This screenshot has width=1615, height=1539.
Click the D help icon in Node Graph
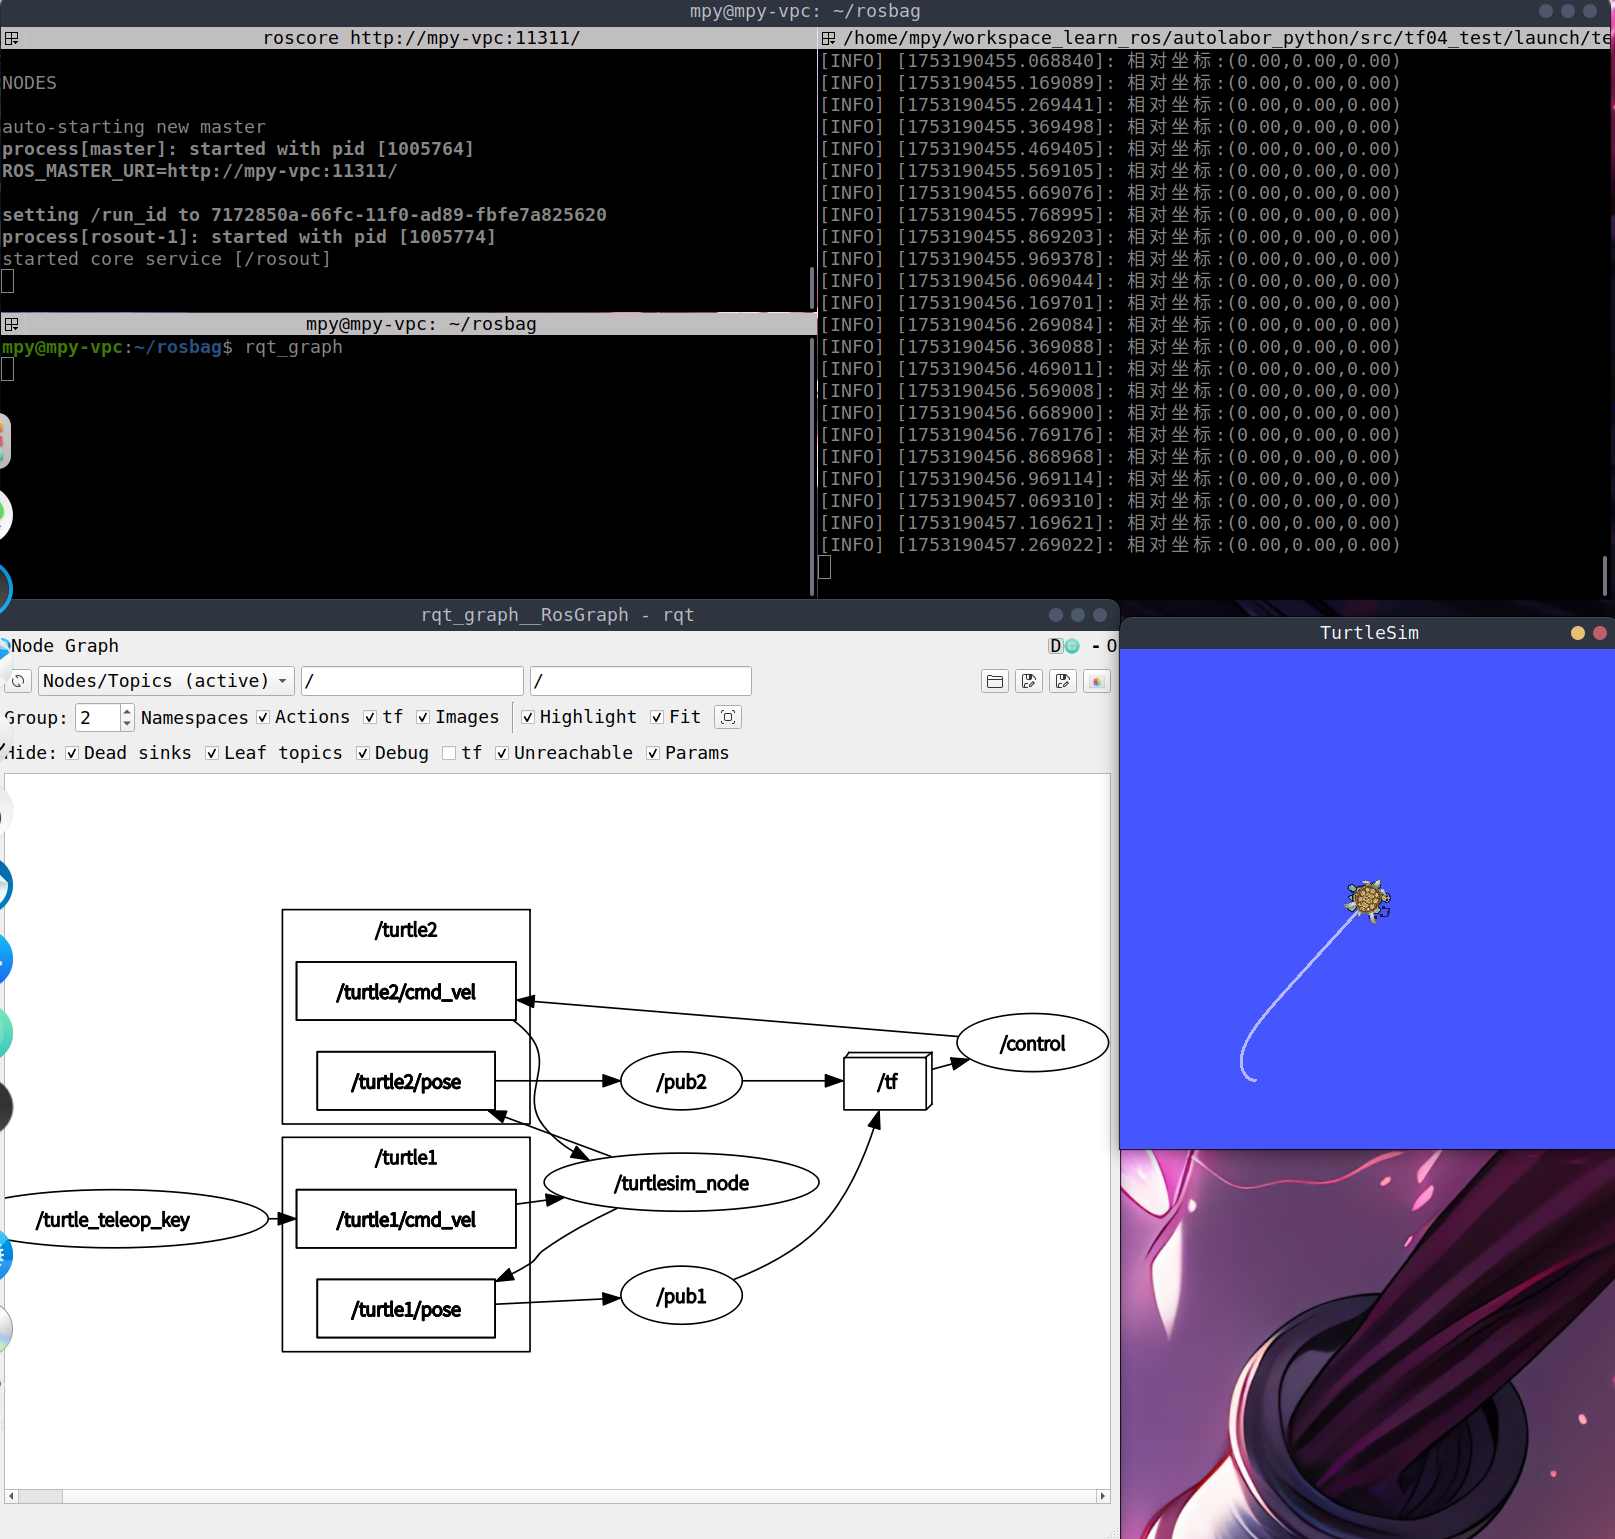pyautogui.click(x=1055, y=646)
